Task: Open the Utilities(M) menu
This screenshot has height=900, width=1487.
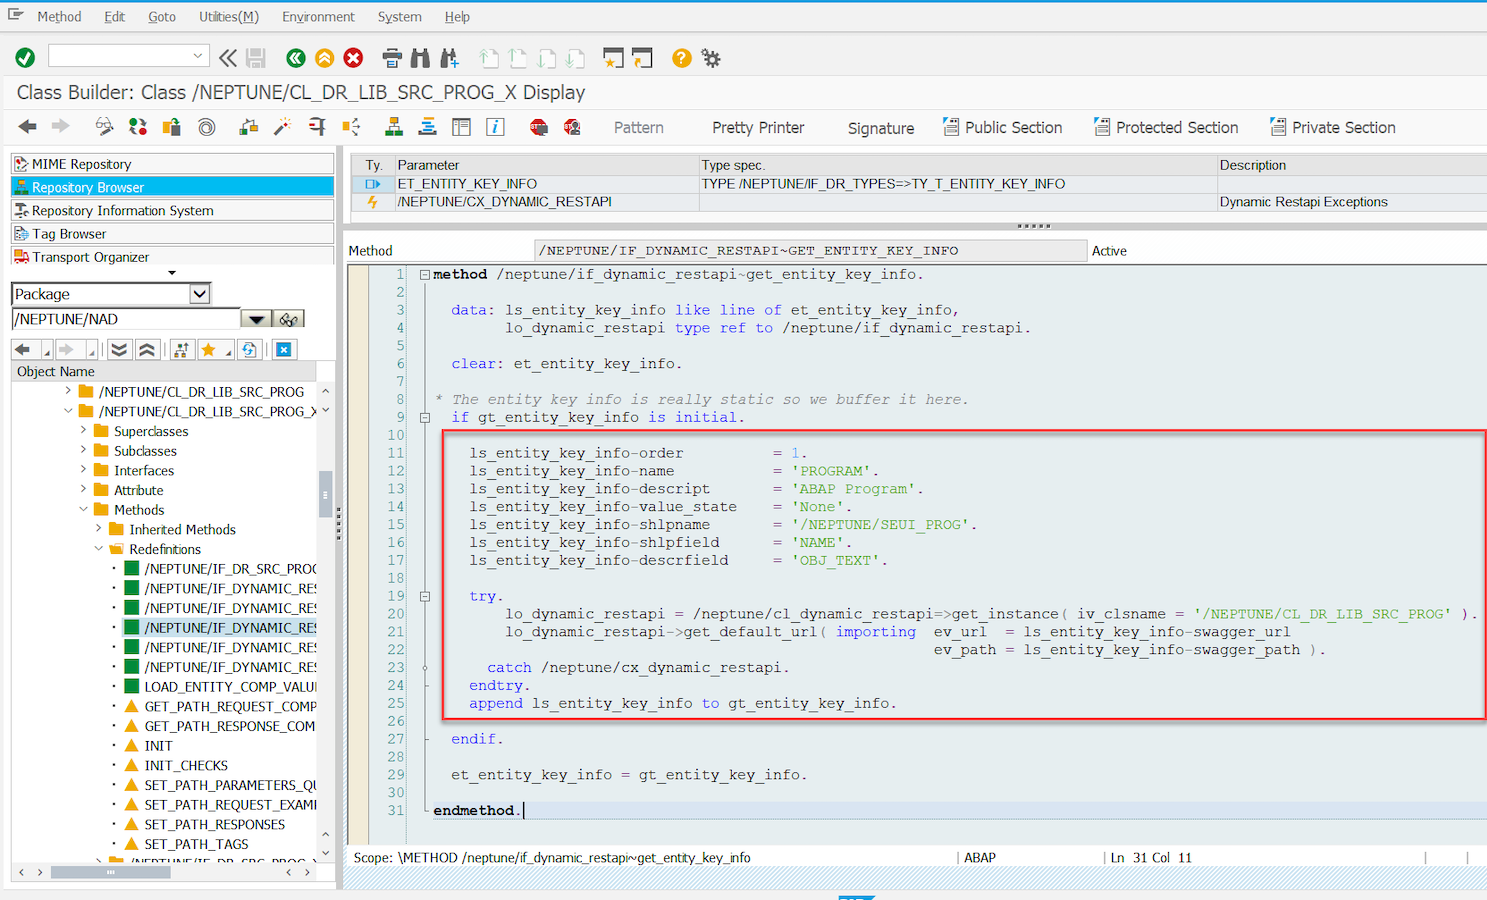Action: point(228,17)
